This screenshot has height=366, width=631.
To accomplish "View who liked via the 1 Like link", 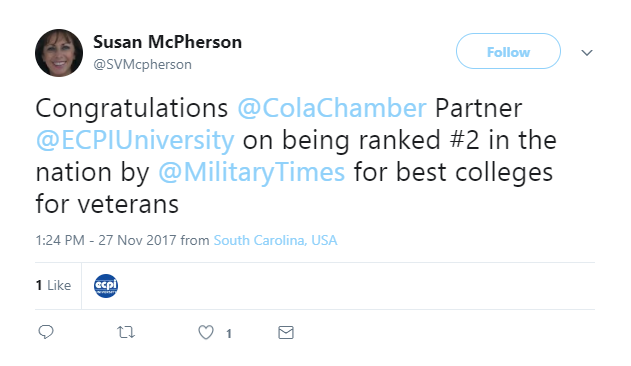I will [53, 285].
